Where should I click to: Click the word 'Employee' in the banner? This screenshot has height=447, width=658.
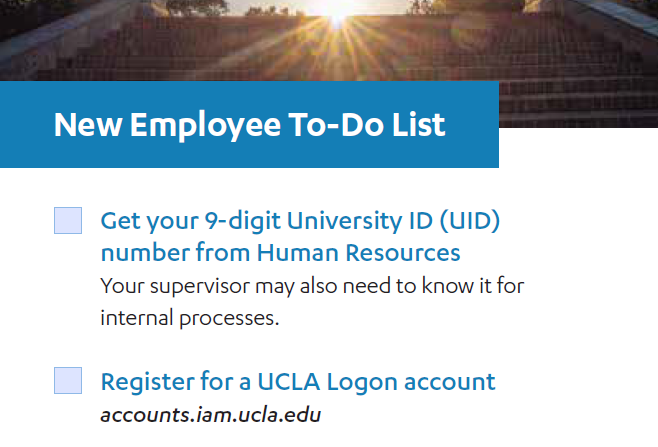click(x=205, y=125)
